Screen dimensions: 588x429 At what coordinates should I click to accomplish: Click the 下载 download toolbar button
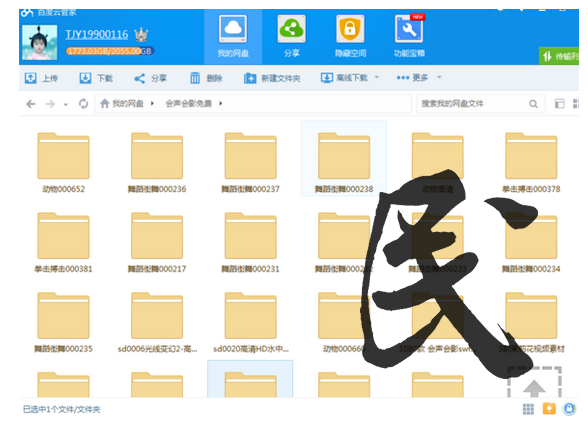[96, 78]
